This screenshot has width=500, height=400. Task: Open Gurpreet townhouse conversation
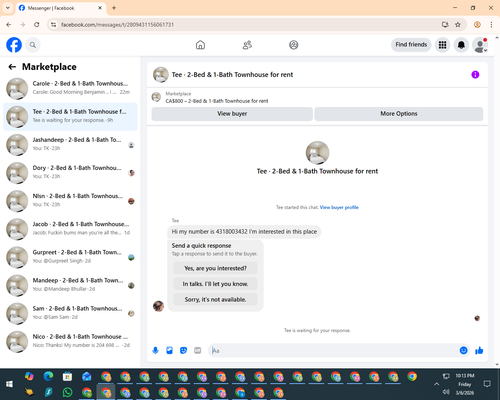tap(70, 257)
